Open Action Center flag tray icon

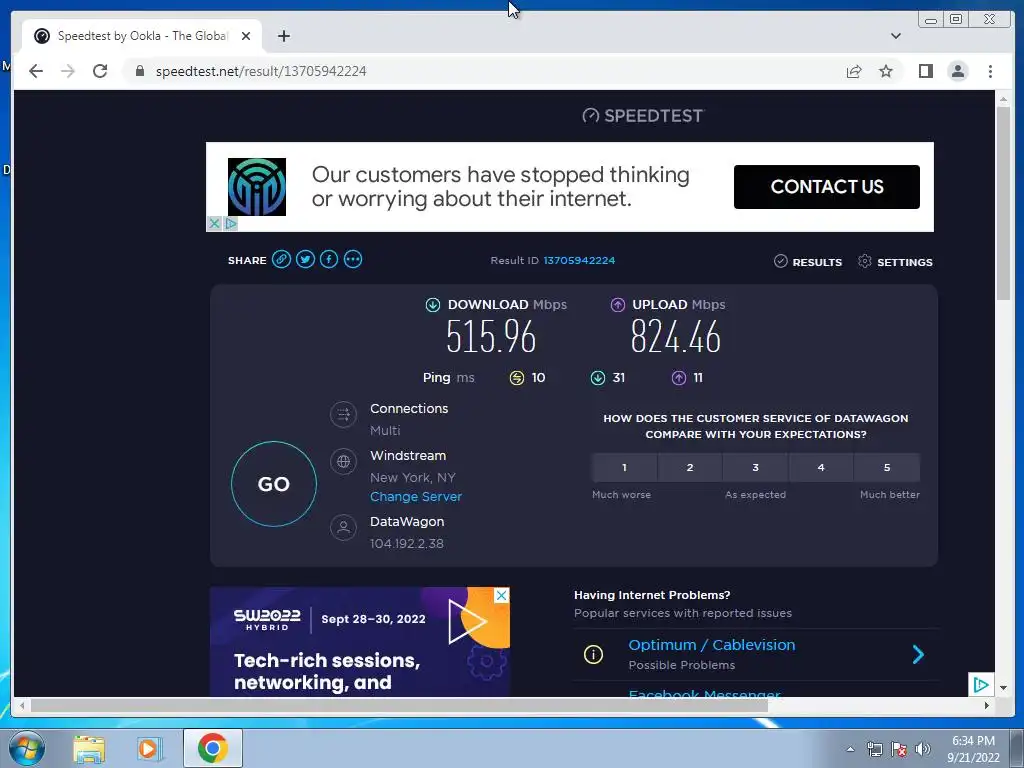899,749
